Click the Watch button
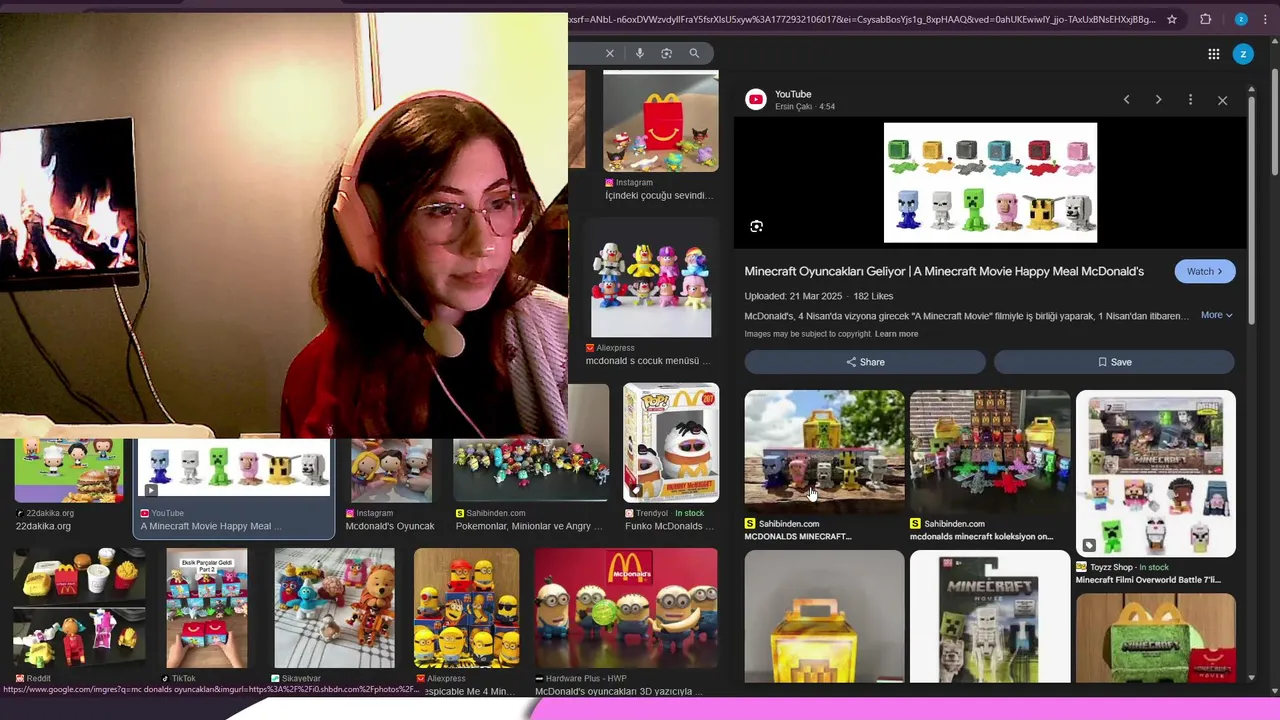The width and height of the screenshot is (1280, 720). [1205, 271]
